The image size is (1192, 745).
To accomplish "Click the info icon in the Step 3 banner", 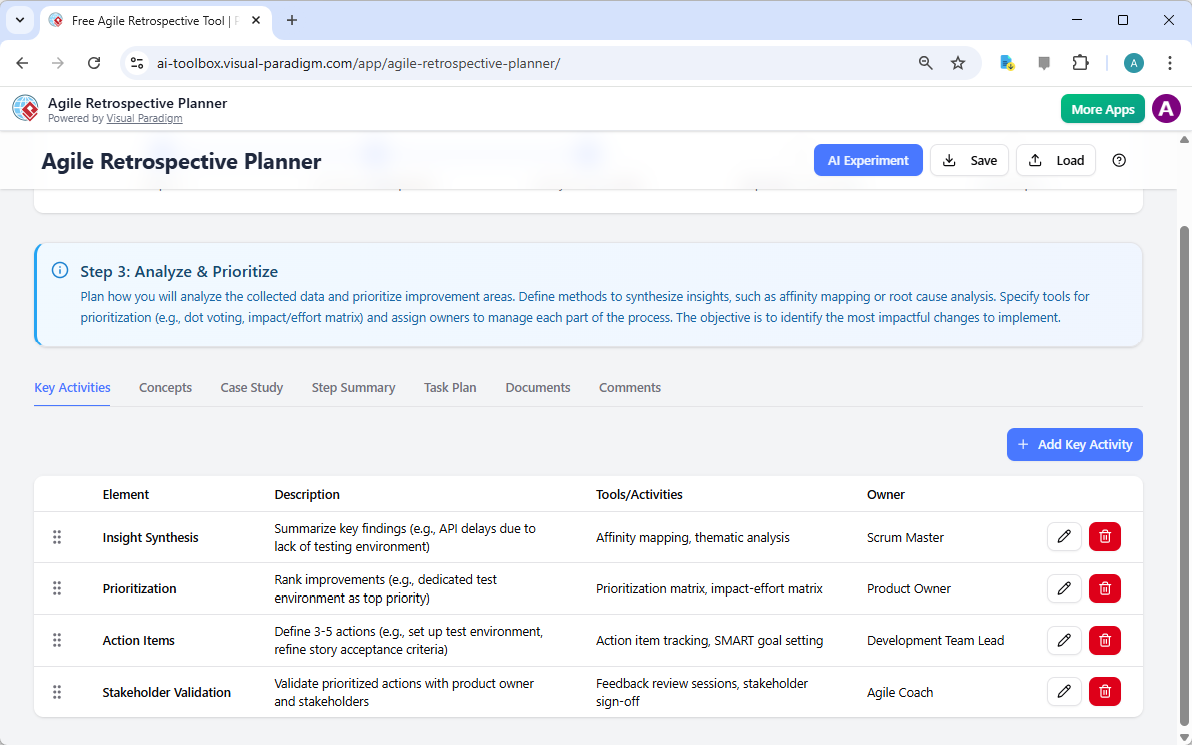I will point(59,269).
